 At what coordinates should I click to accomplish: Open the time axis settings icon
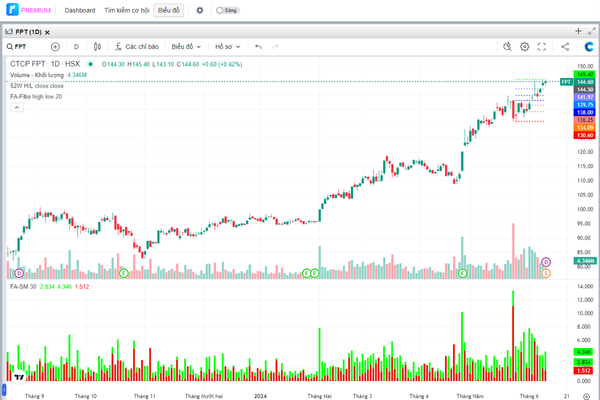[586, 396]
